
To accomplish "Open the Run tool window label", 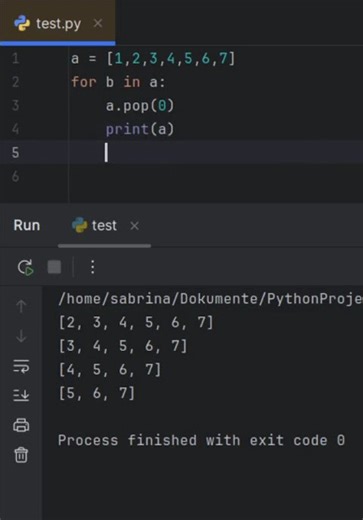I will (x=27, y=225).
